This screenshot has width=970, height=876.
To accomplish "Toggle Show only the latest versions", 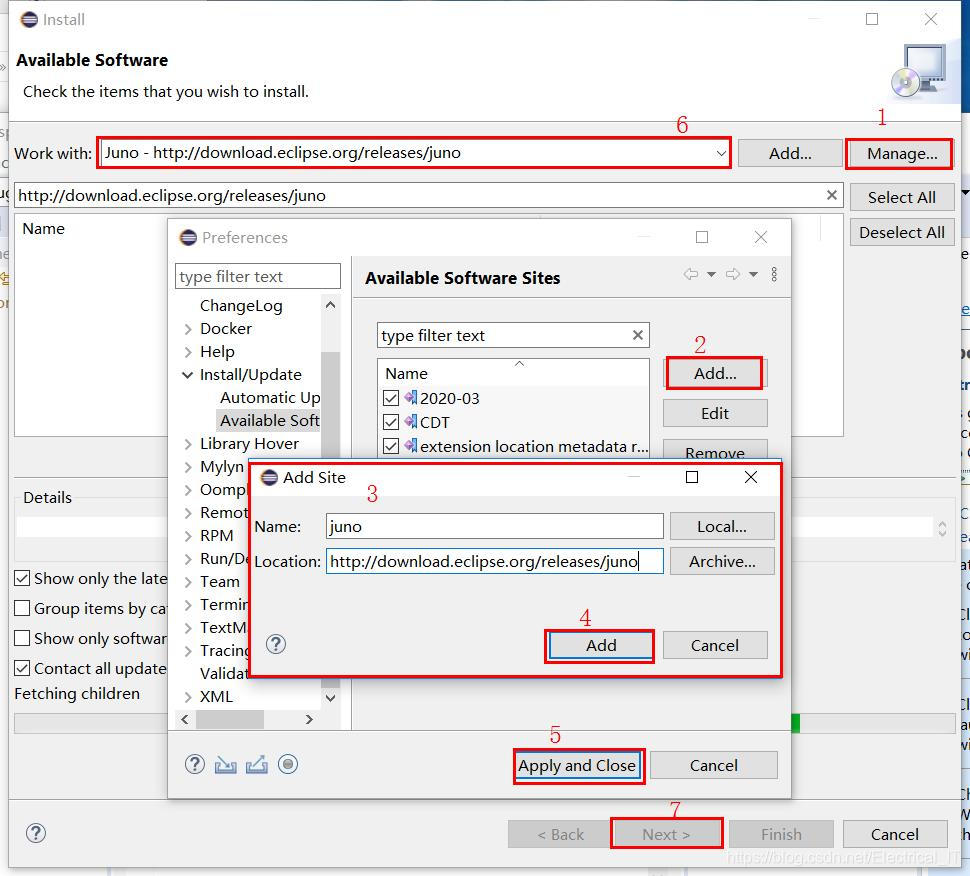I will pyautogui.click(x=22, y=578).
